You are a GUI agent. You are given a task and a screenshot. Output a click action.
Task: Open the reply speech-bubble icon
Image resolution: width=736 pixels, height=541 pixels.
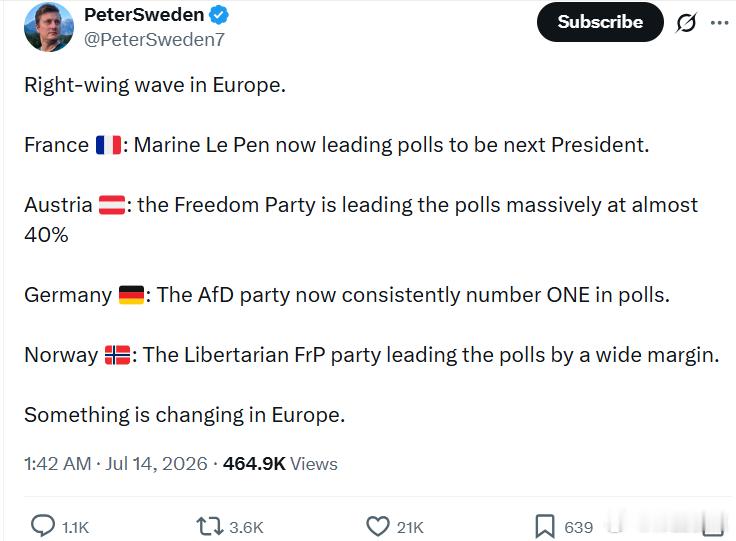point(43,526)
